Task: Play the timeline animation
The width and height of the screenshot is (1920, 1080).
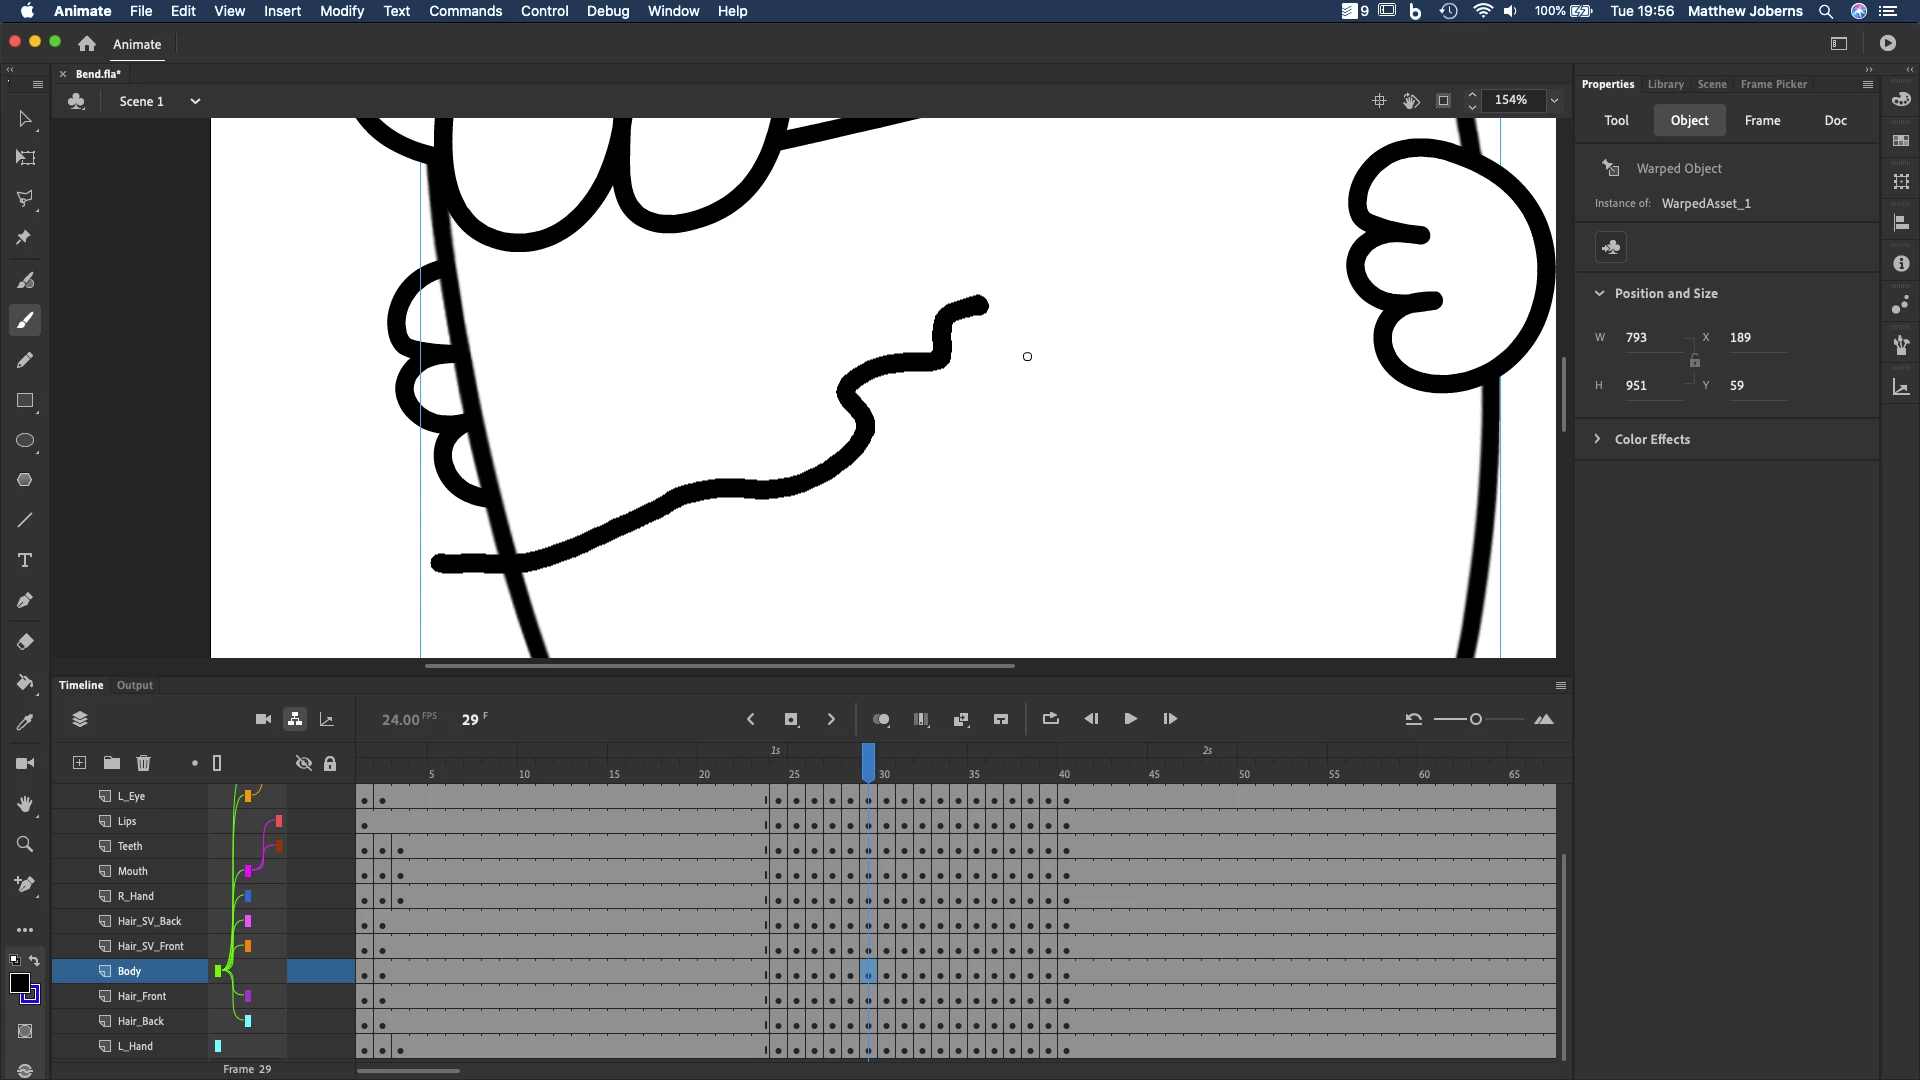Action: tap(1130, 719)
